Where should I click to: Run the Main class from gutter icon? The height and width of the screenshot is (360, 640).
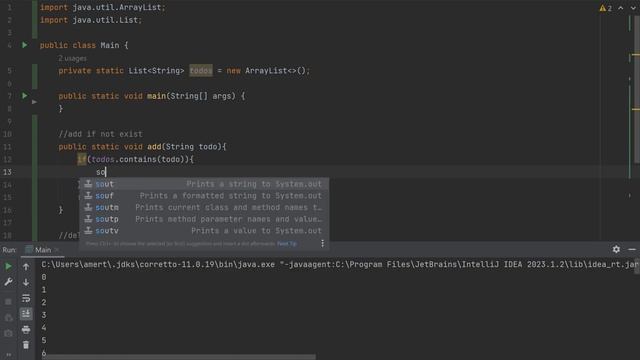[24, 45]
